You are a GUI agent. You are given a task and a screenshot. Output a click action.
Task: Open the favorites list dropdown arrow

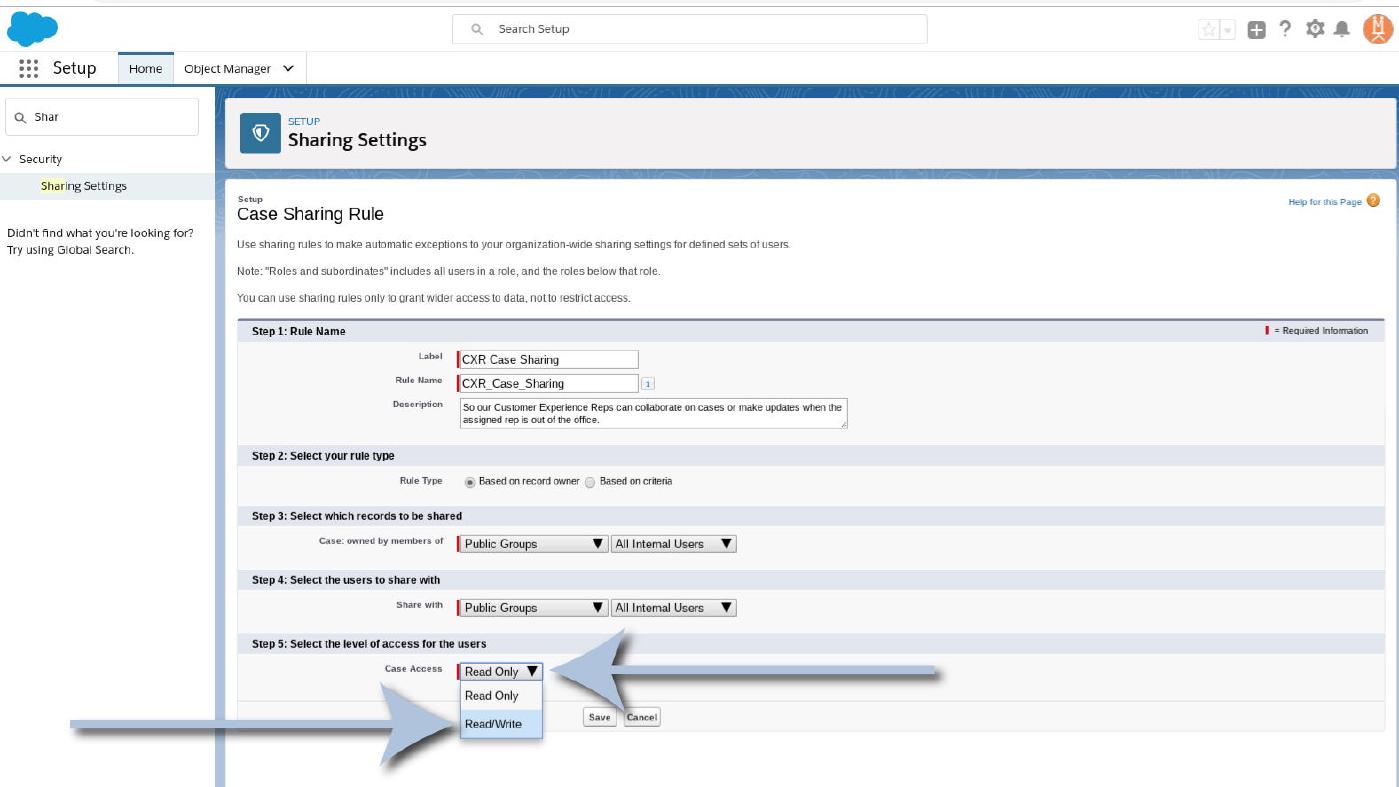[1228, 30]
